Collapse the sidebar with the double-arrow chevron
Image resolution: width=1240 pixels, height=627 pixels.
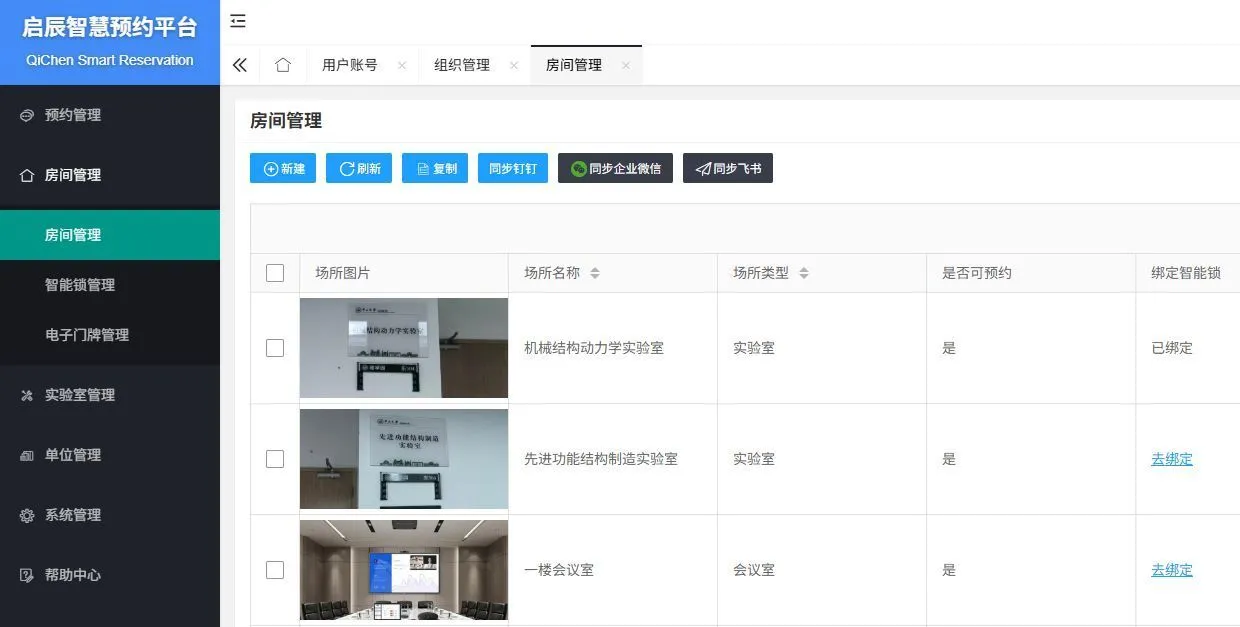tap(240, 64)
